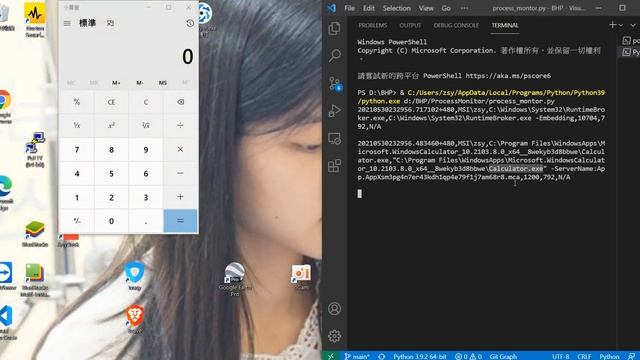The image size is (640, 360).
Task: Expand the new terminal launch profile dropdown
Action: point(621,25)
